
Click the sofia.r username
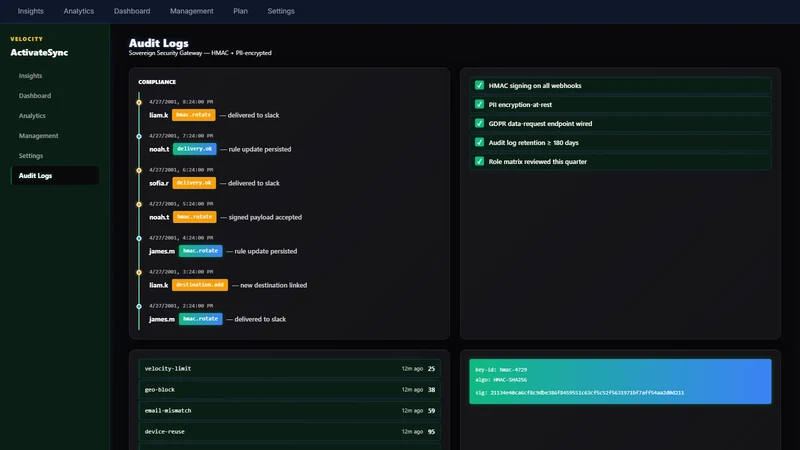point(159,183)
